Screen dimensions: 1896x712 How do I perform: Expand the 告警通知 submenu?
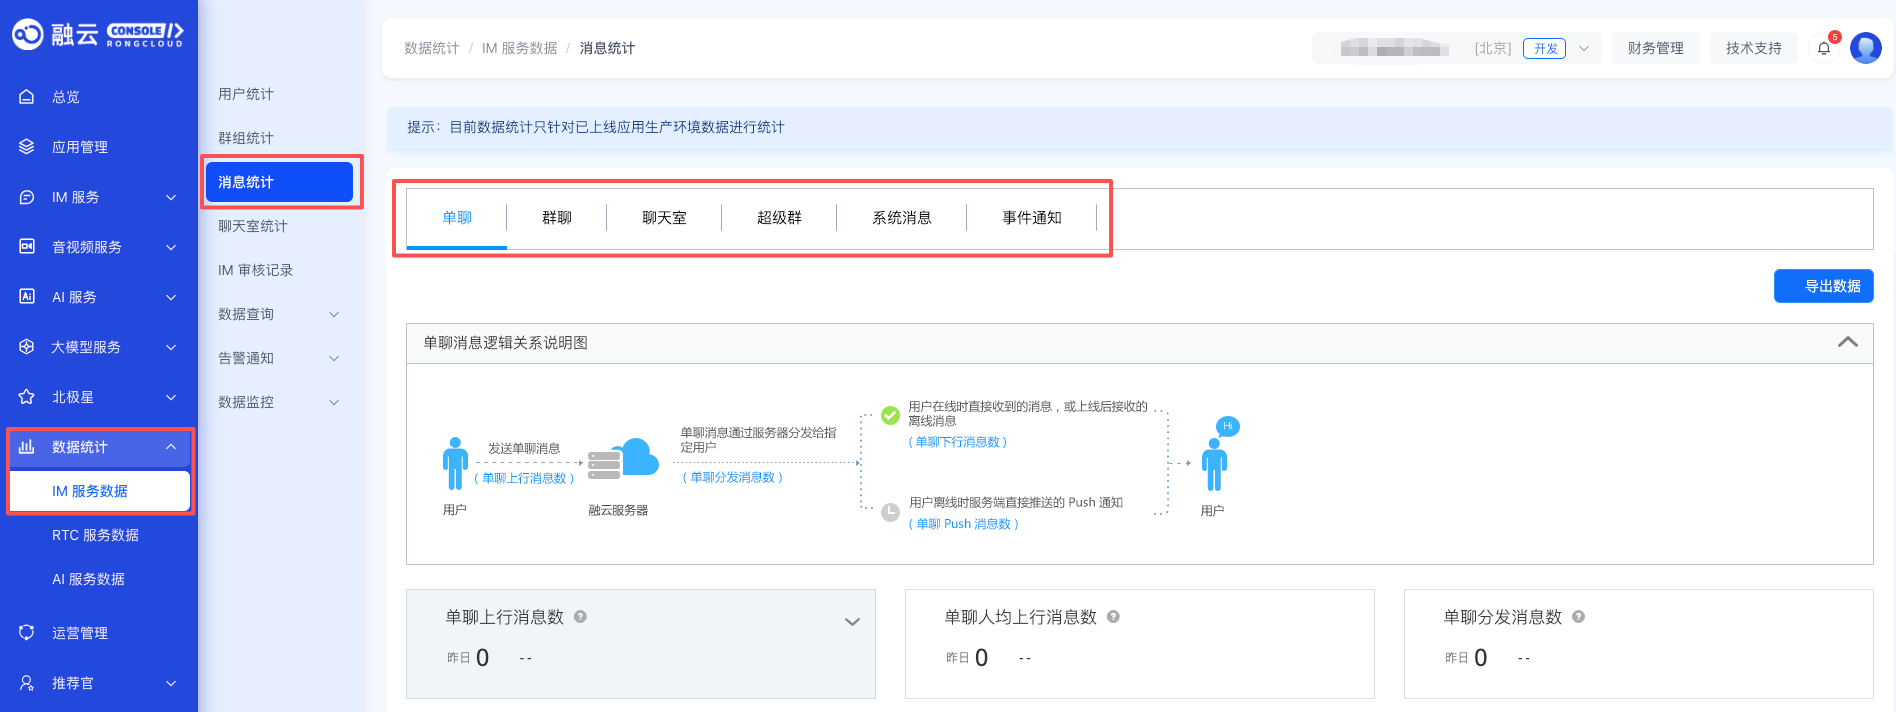pos(334,358)
